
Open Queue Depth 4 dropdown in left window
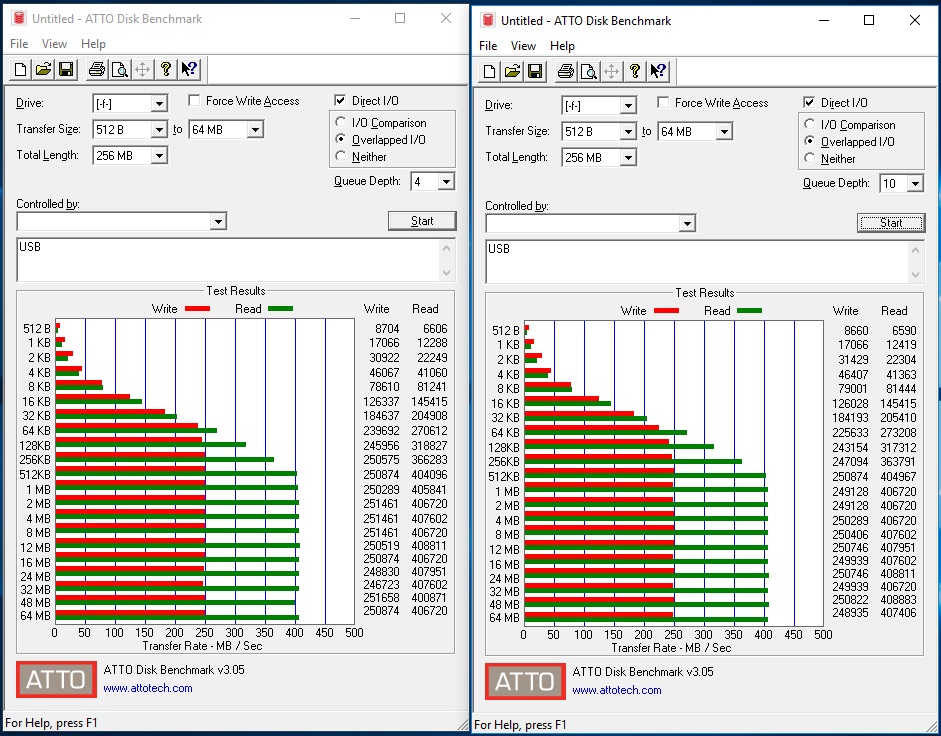pyautogui.click(x=446, y=181)
